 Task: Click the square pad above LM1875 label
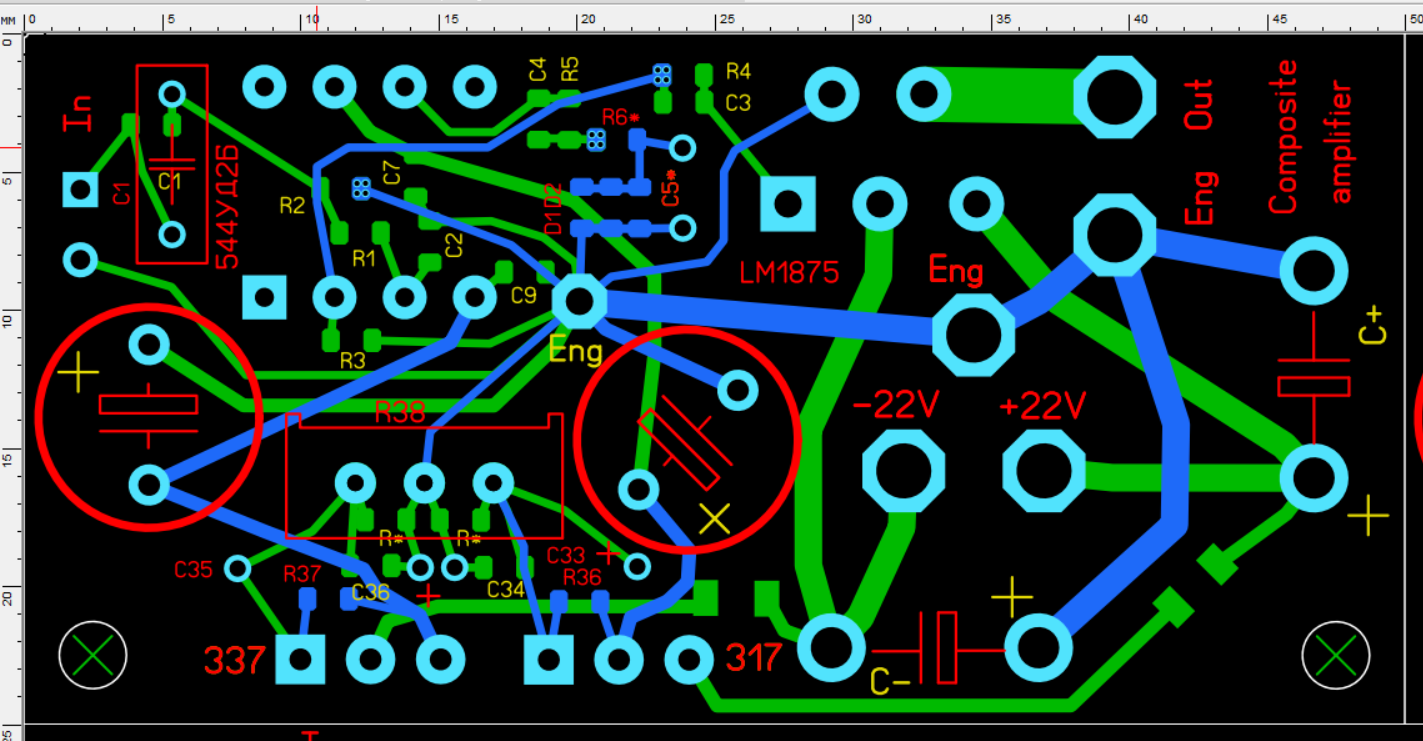[x=788, y=205]
